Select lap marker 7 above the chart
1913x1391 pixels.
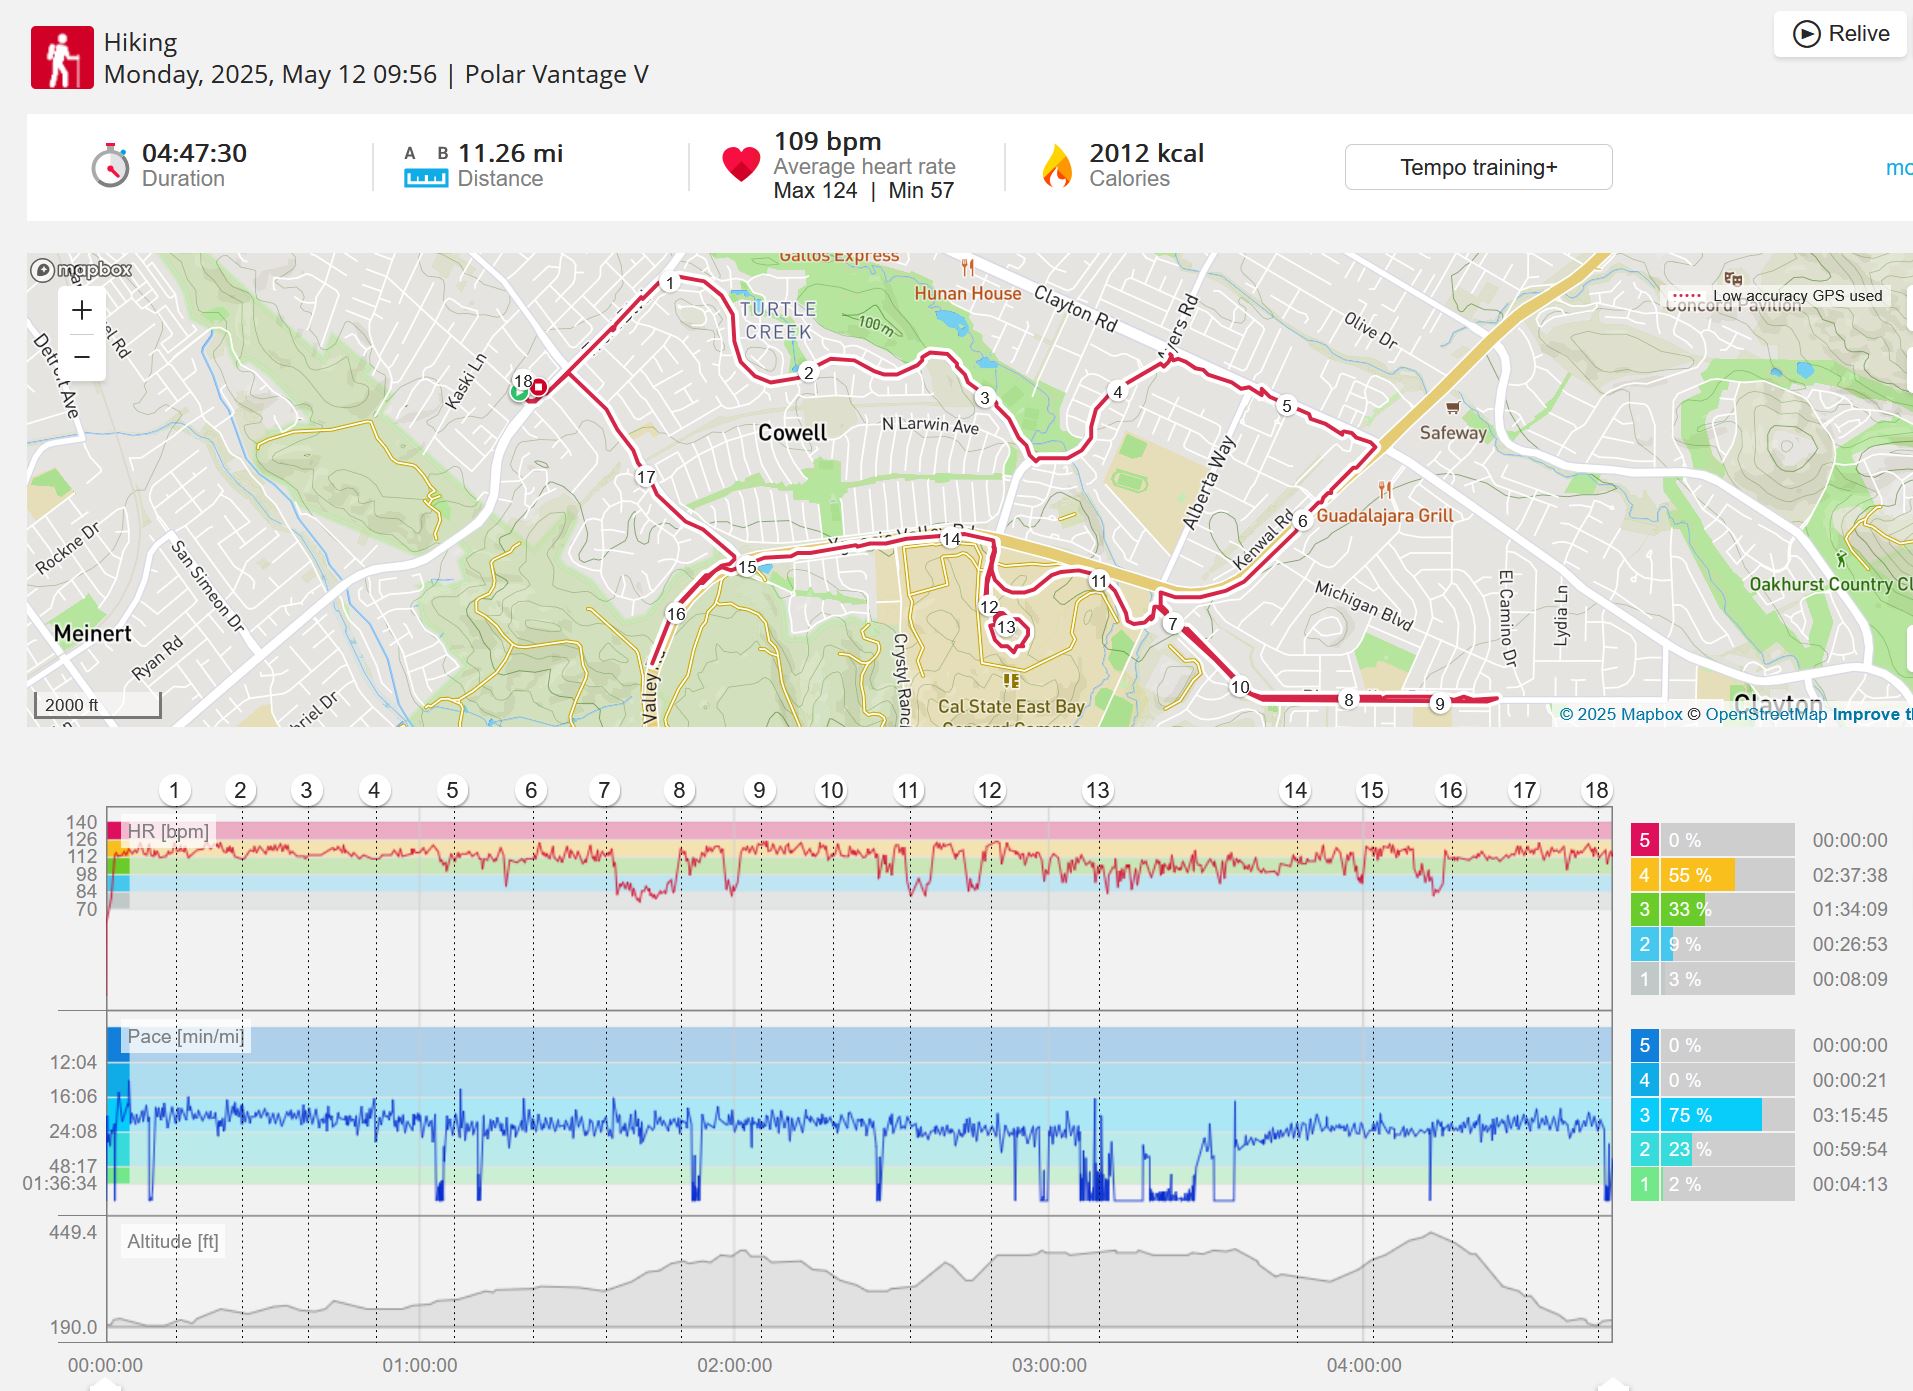coord(604,790)
